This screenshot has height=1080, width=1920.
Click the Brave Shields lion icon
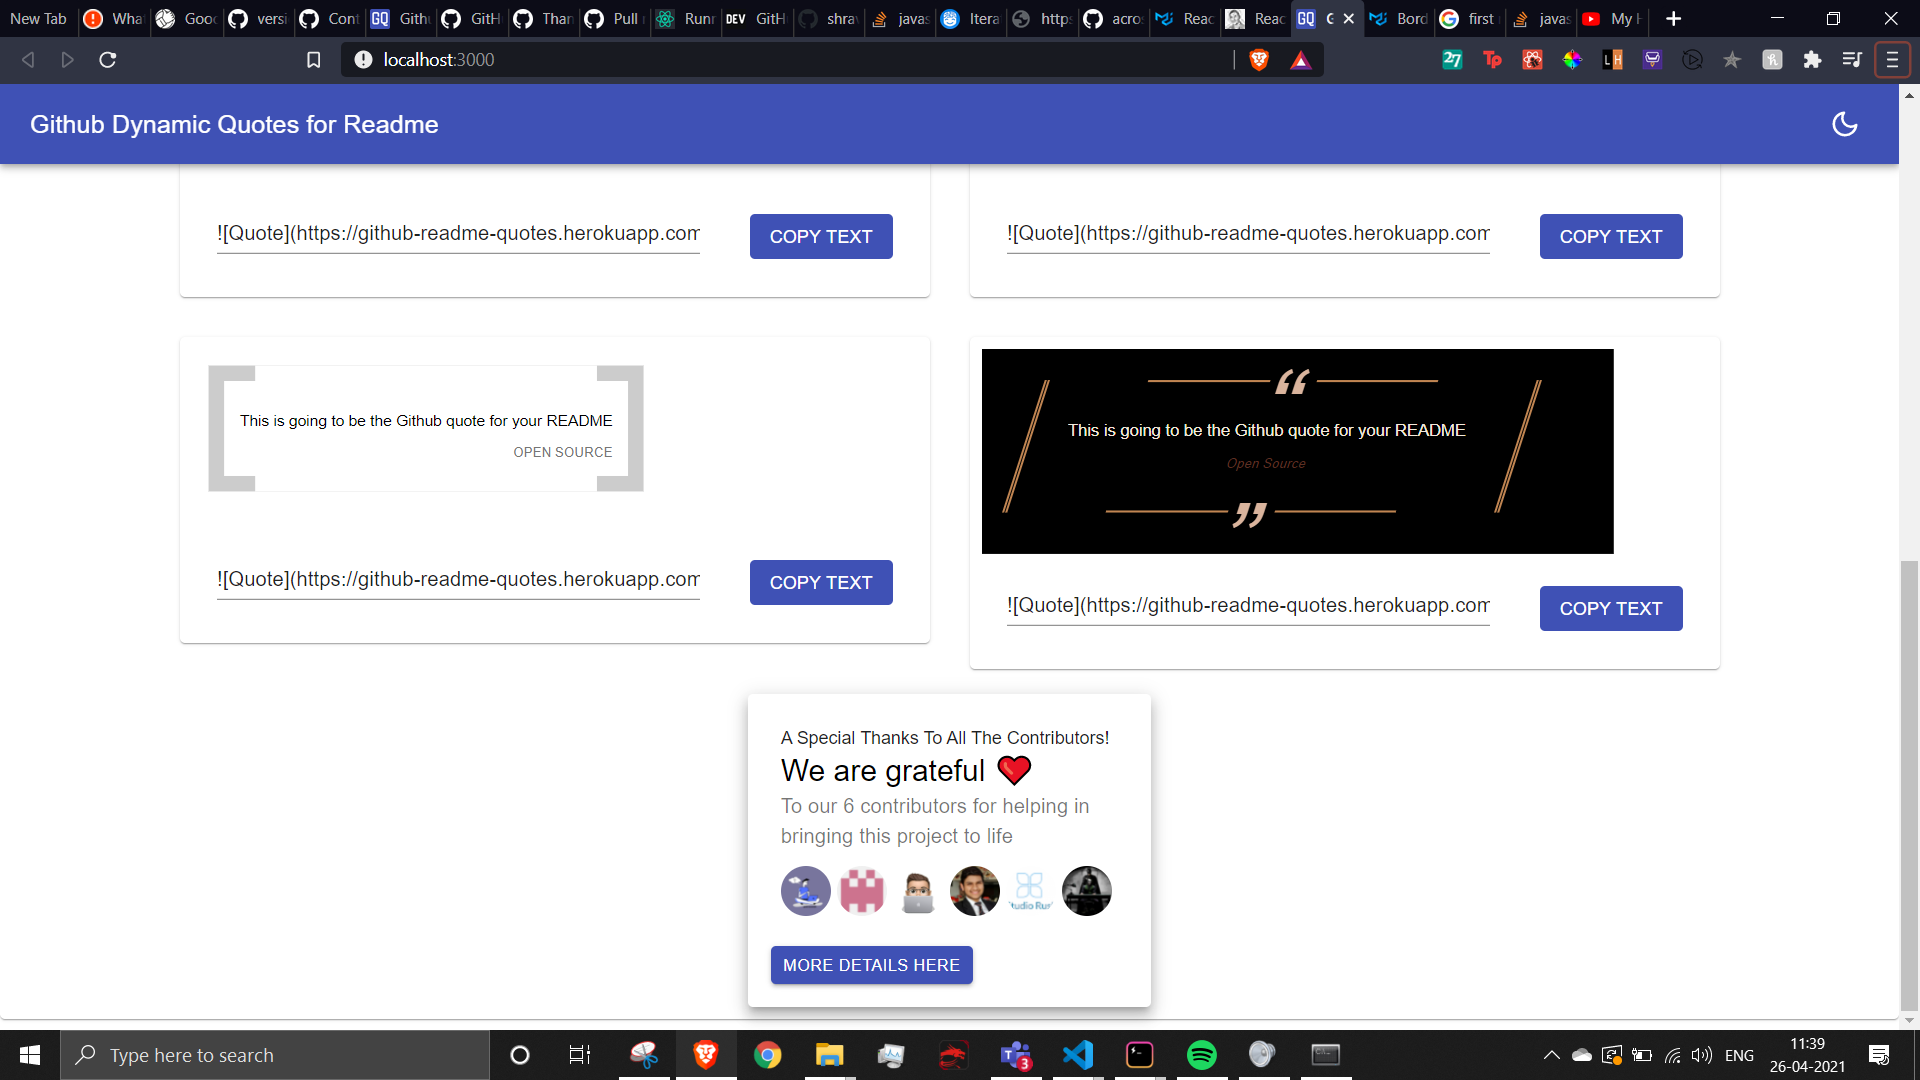tap(1259, 60)
